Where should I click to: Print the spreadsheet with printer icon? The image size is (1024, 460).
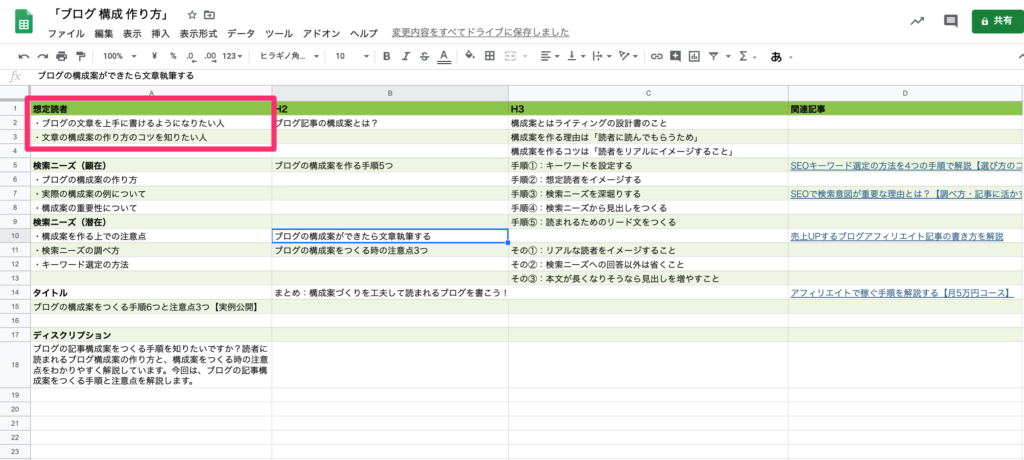[x=62, y=56]
